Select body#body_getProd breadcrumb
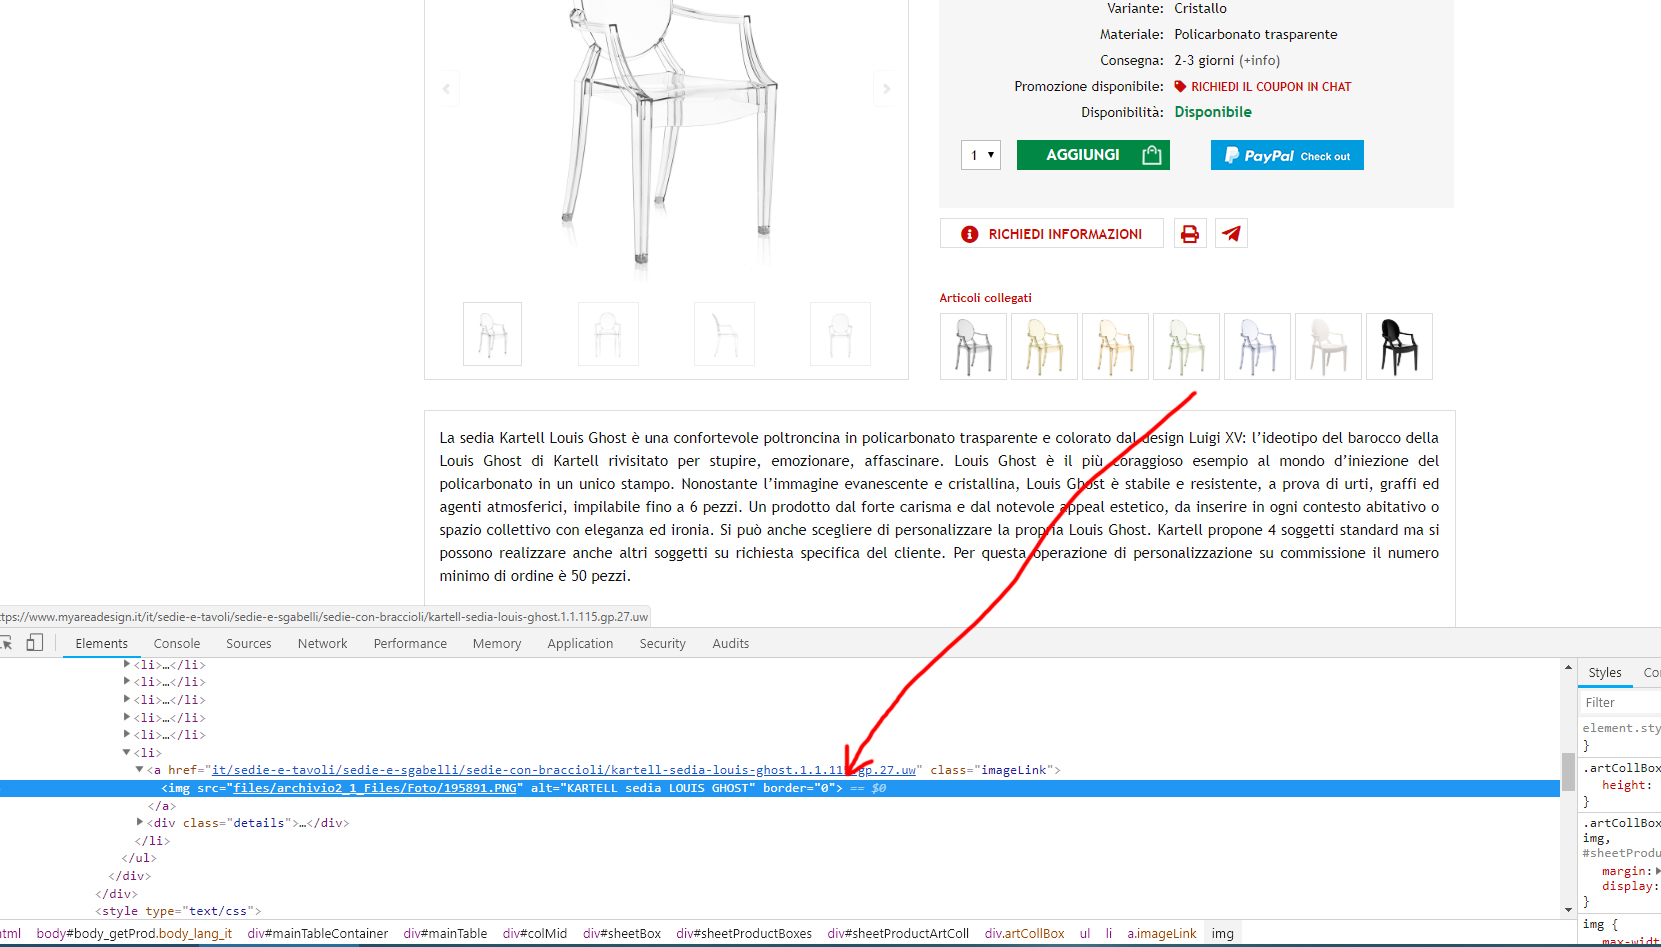 (x=134, y=934)
